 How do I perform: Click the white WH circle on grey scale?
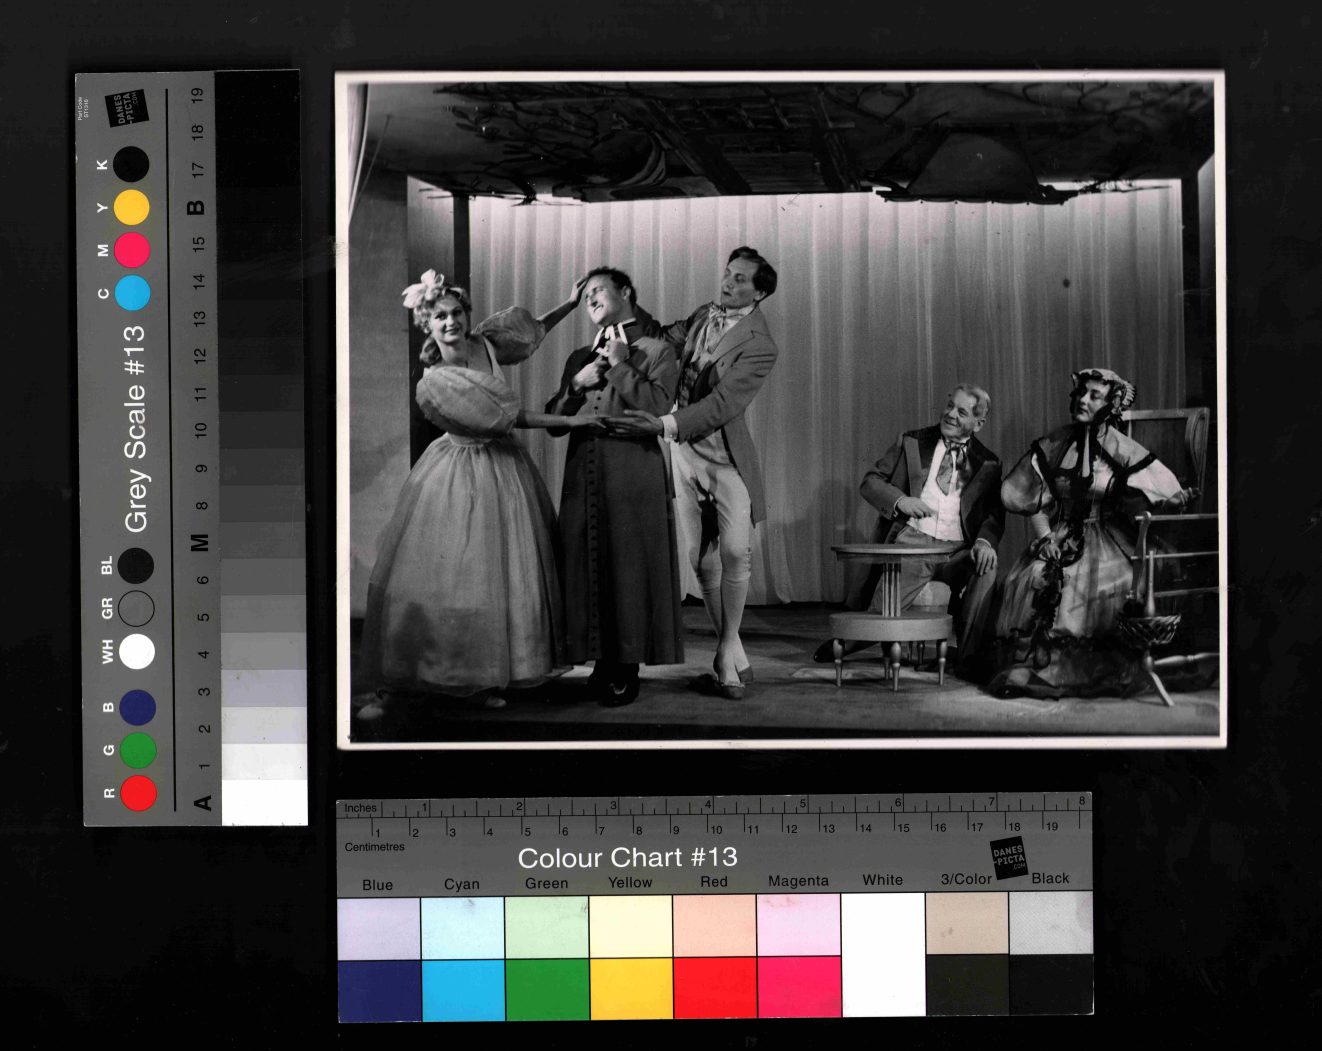tap(137, 651)
